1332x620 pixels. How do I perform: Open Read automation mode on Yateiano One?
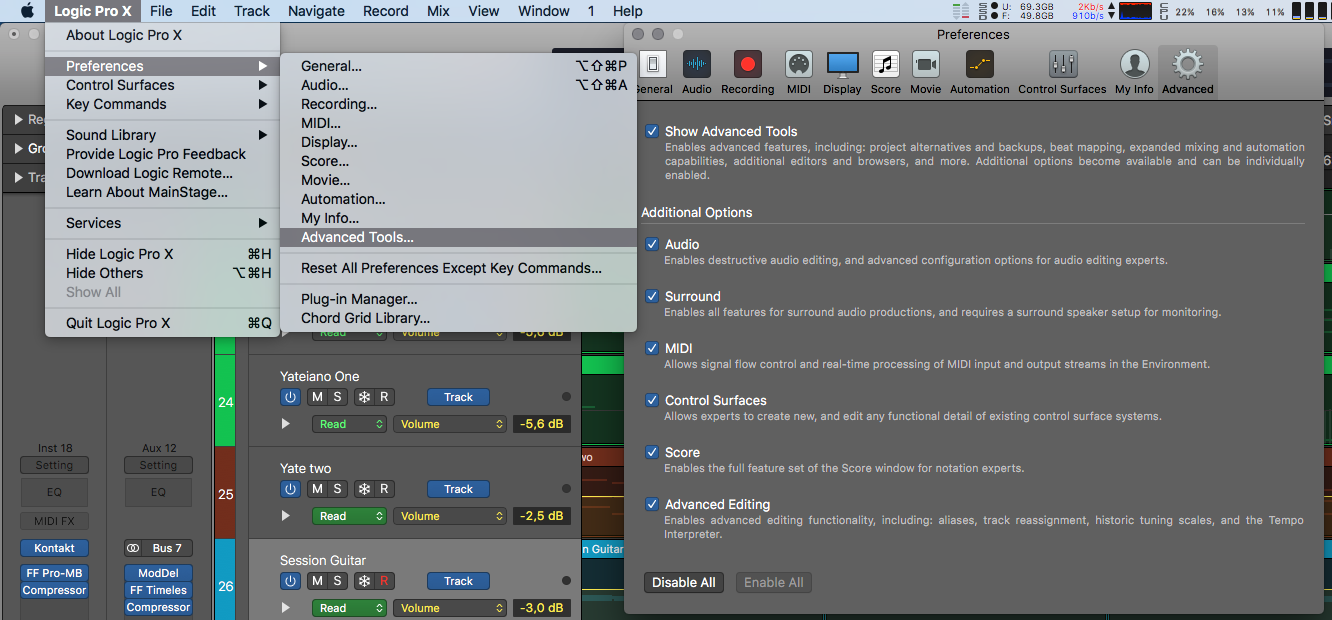[x=349, y=424]
